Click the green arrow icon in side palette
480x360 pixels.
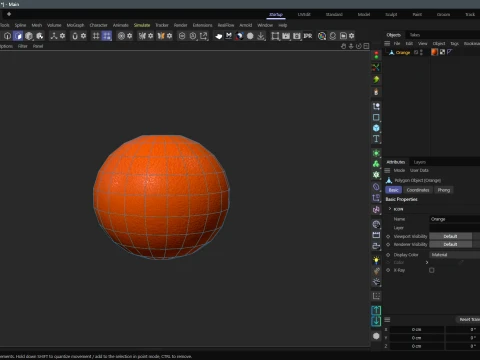click(x=376, y=79)
